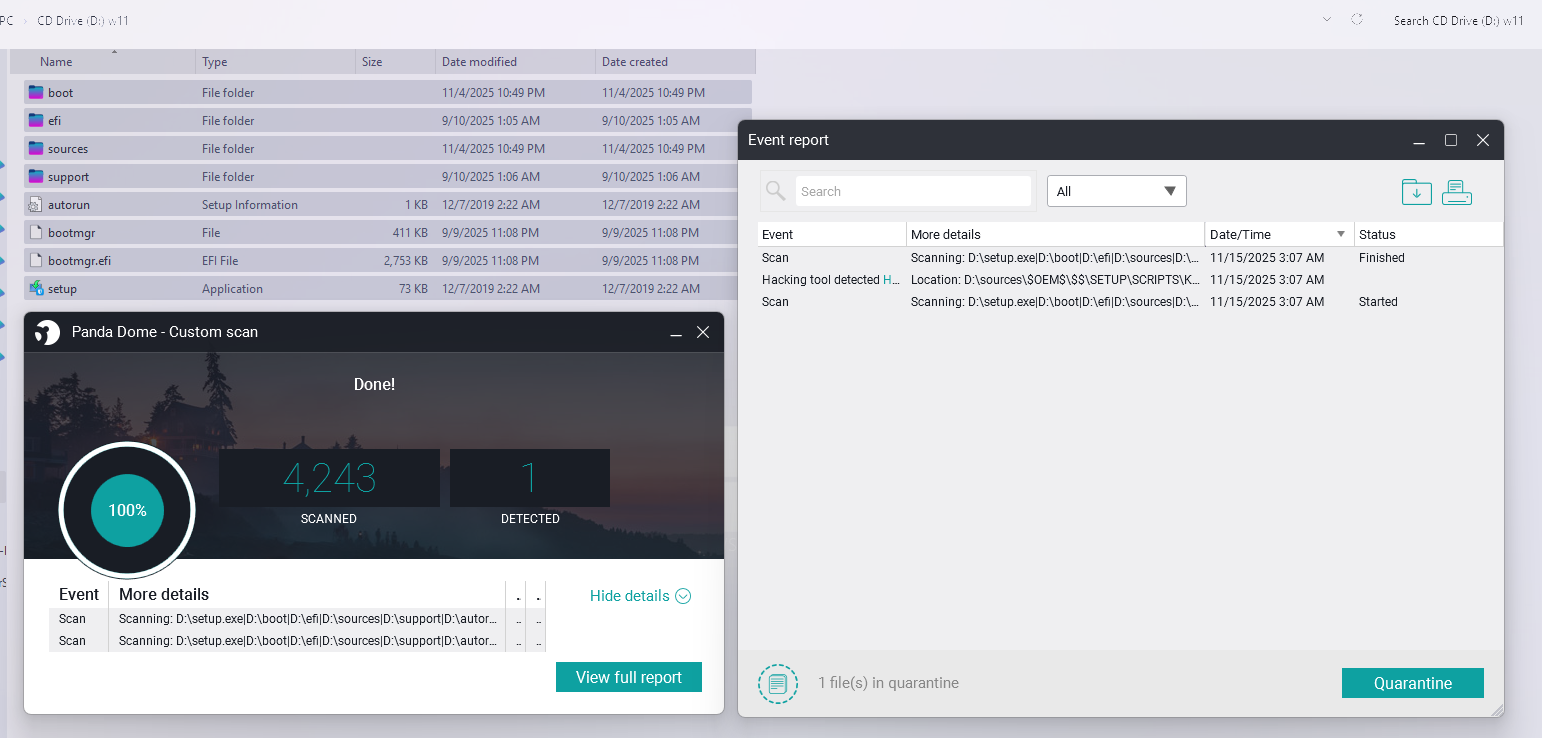Click the 1 file(s) in quarantine text
Screen dimensions: 1542x738
[888, 684]
